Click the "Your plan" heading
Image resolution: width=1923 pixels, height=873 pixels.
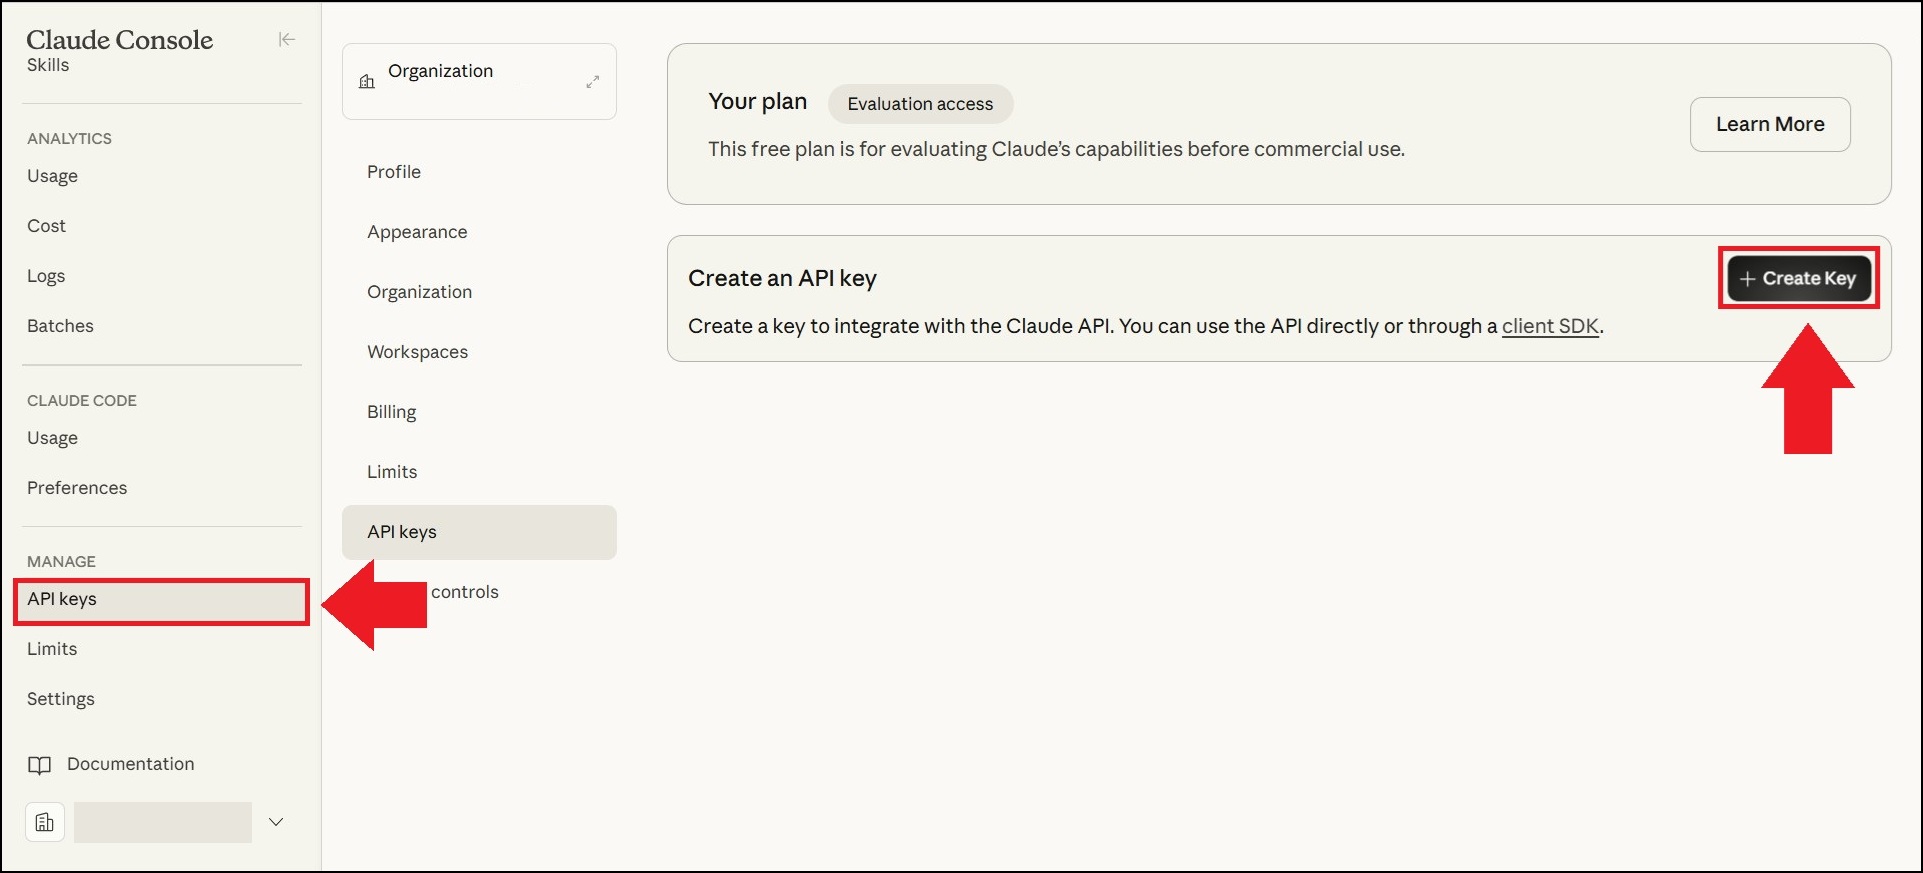click(x=757, y=101)
